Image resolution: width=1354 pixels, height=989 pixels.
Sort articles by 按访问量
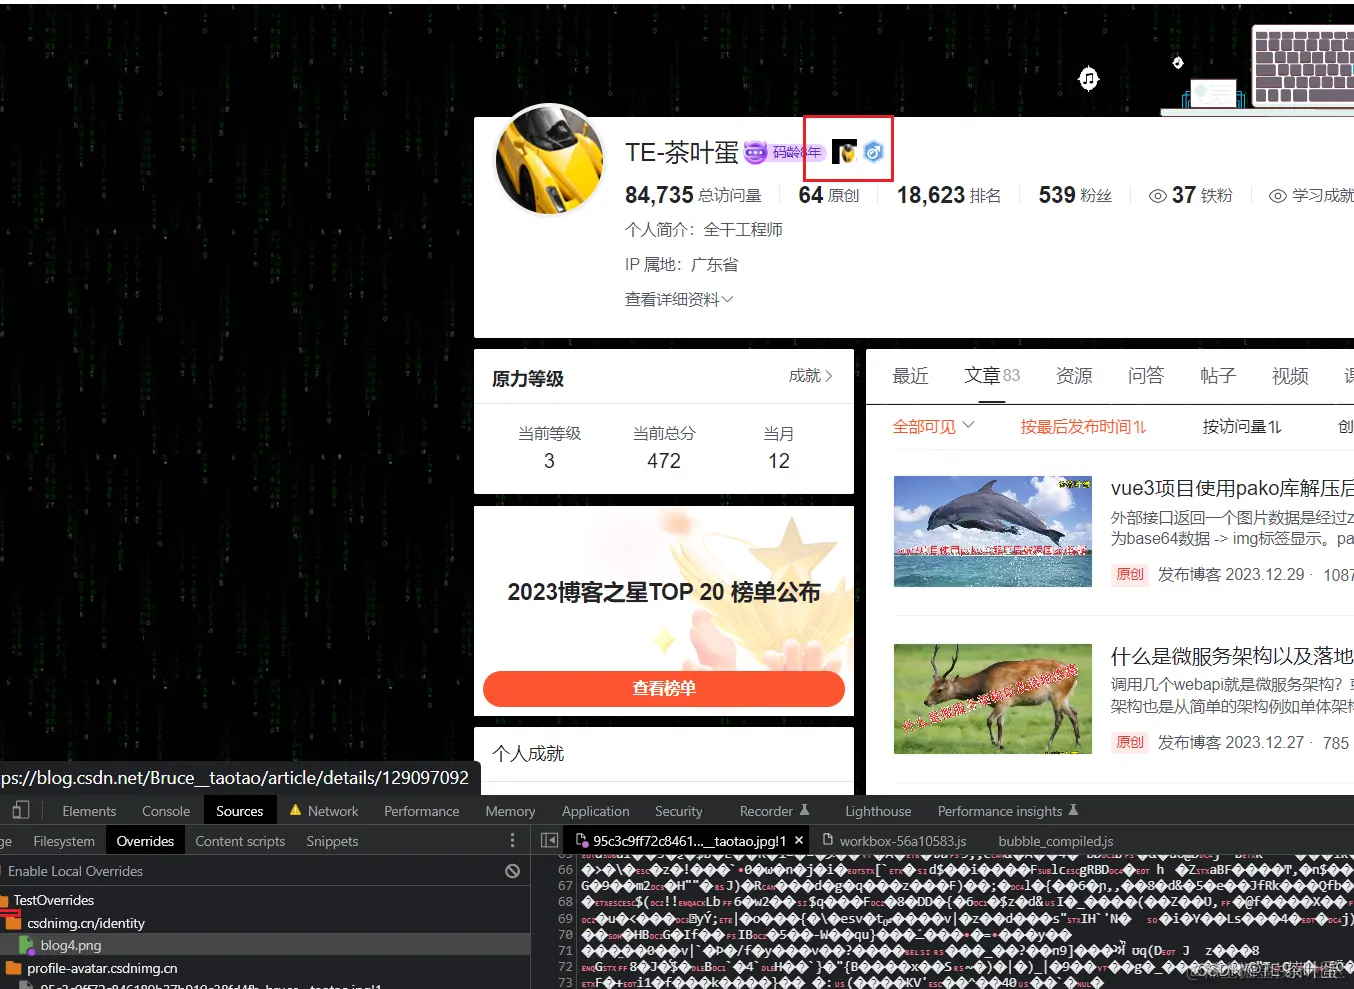pos(1242,427)
